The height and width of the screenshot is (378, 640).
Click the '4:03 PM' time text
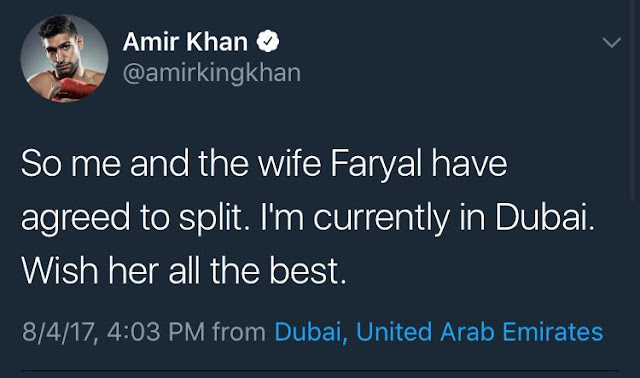point(156,331)
